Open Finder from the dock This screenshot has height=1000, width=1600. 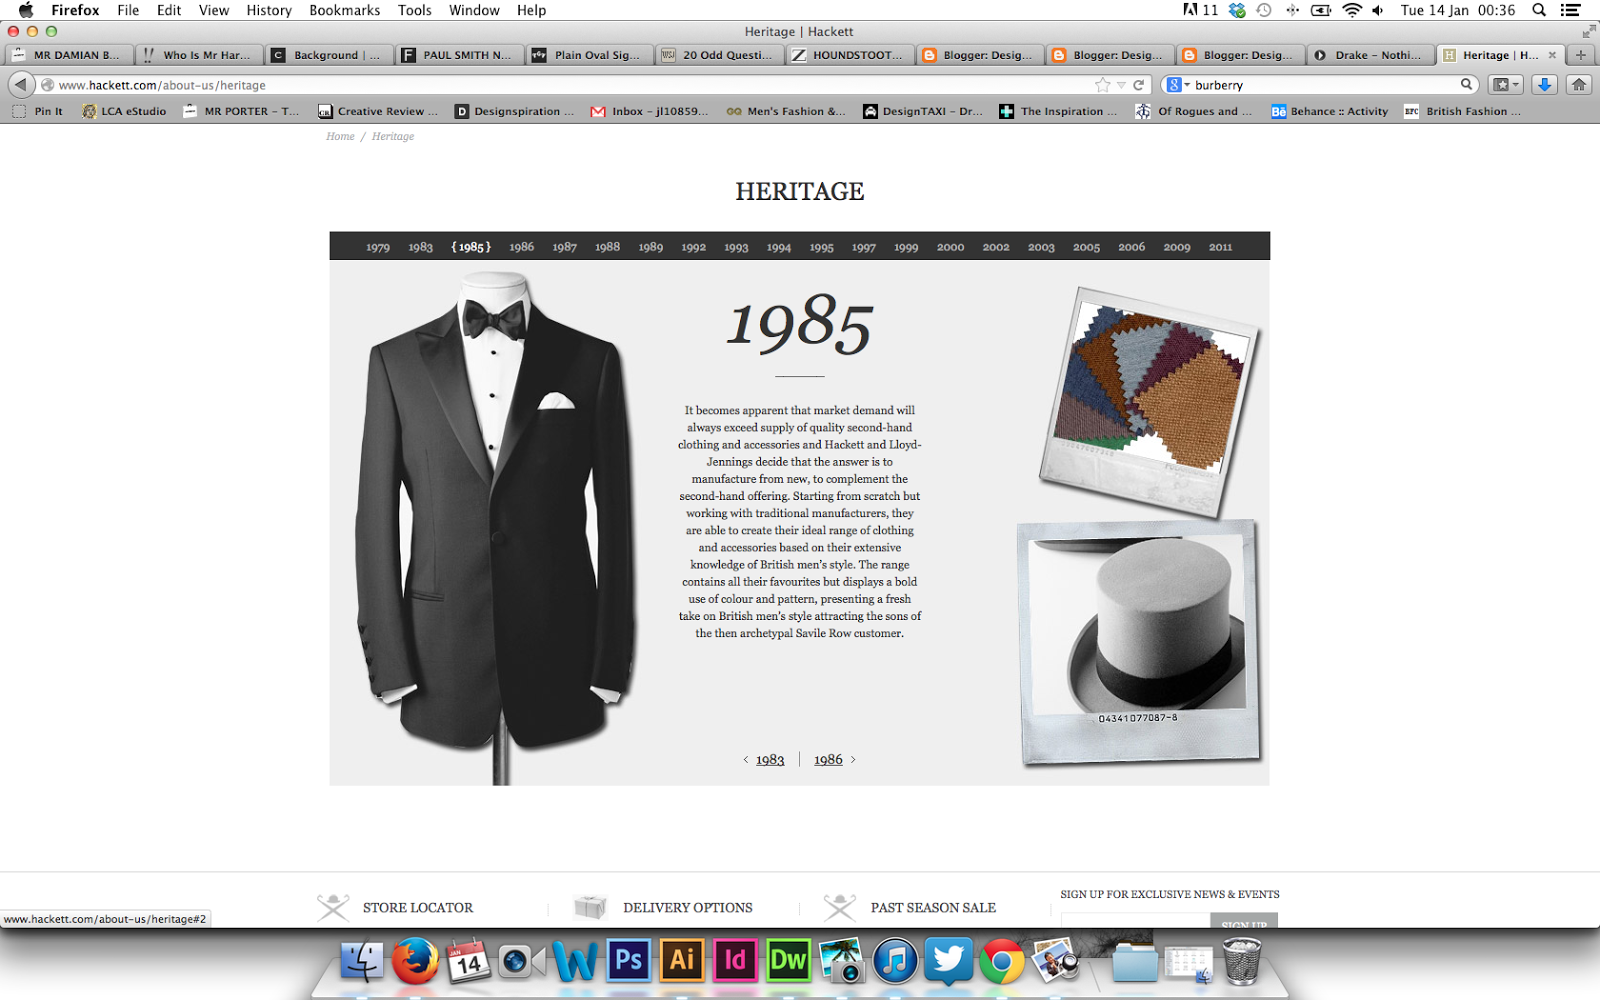(x=361, y=962)
